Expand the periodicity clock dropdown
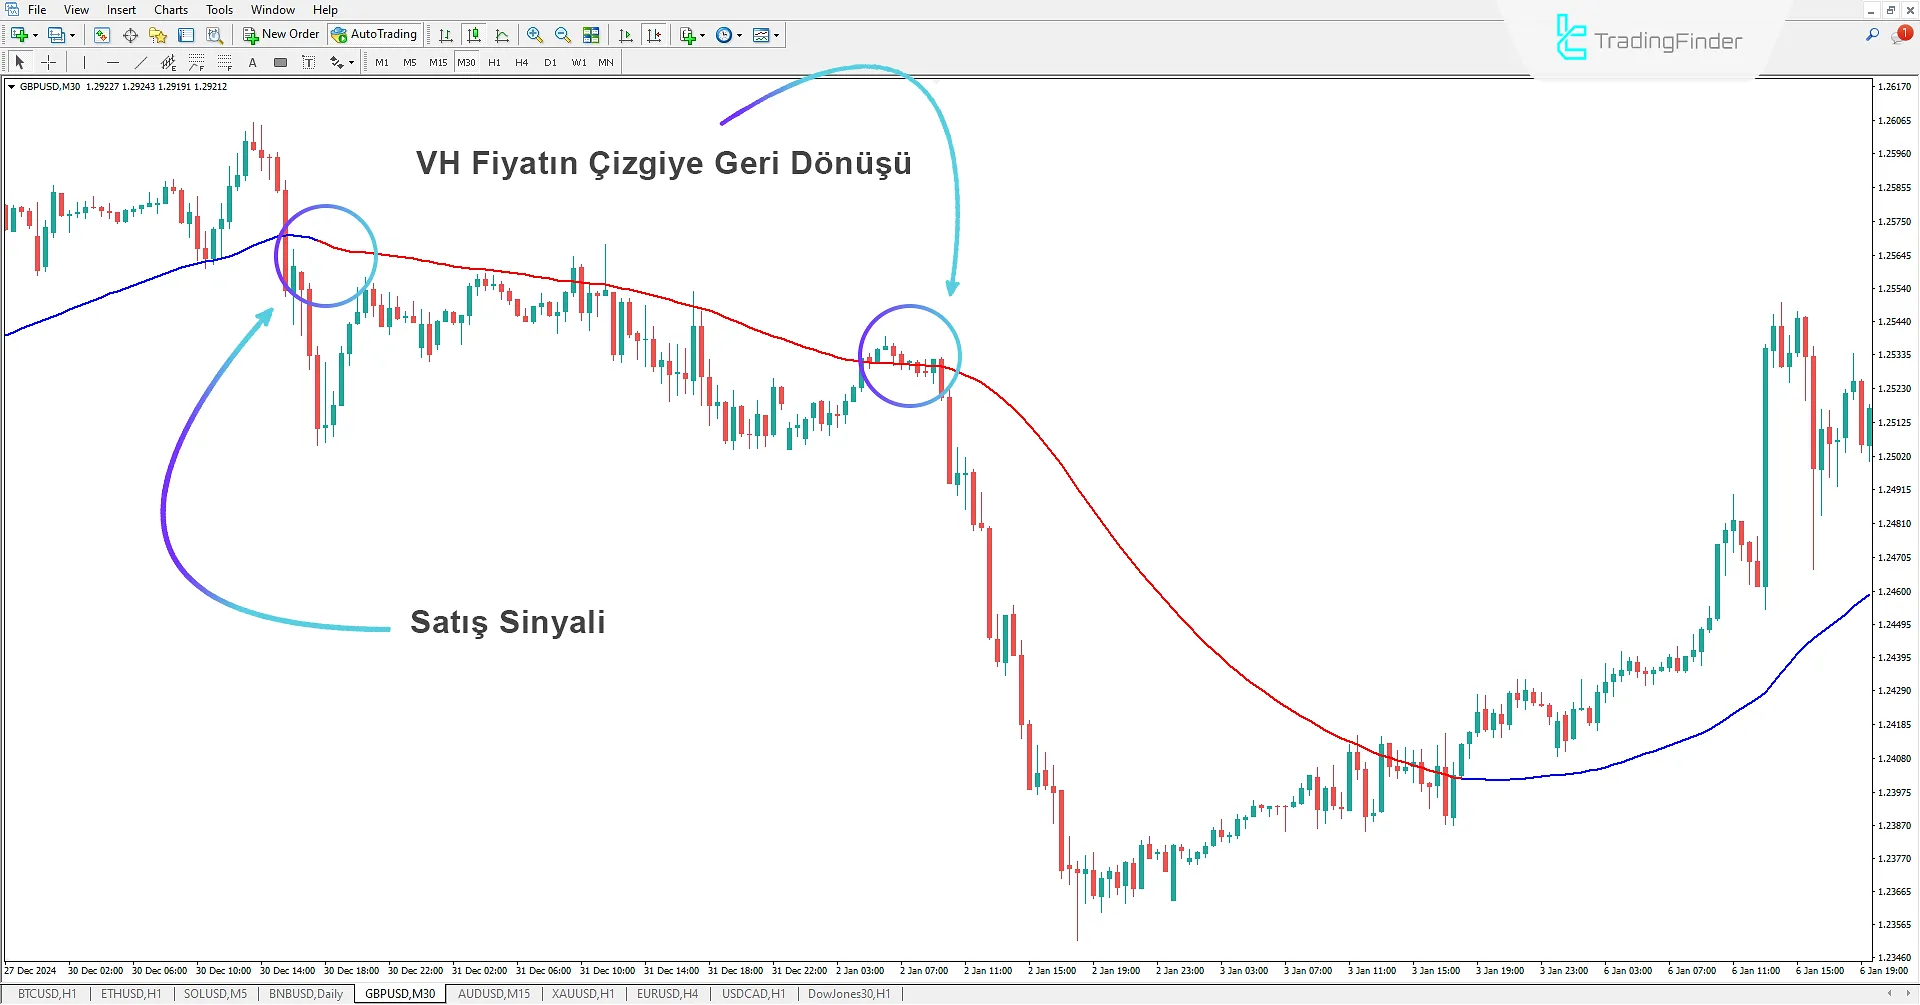 tap(739, 35)
